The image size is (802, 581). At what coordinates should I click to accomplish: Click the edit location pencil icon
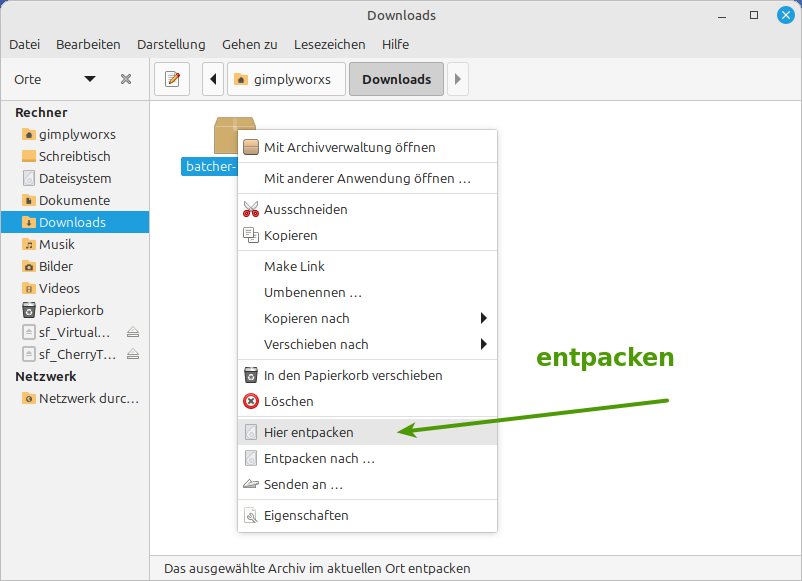[172, 79]
